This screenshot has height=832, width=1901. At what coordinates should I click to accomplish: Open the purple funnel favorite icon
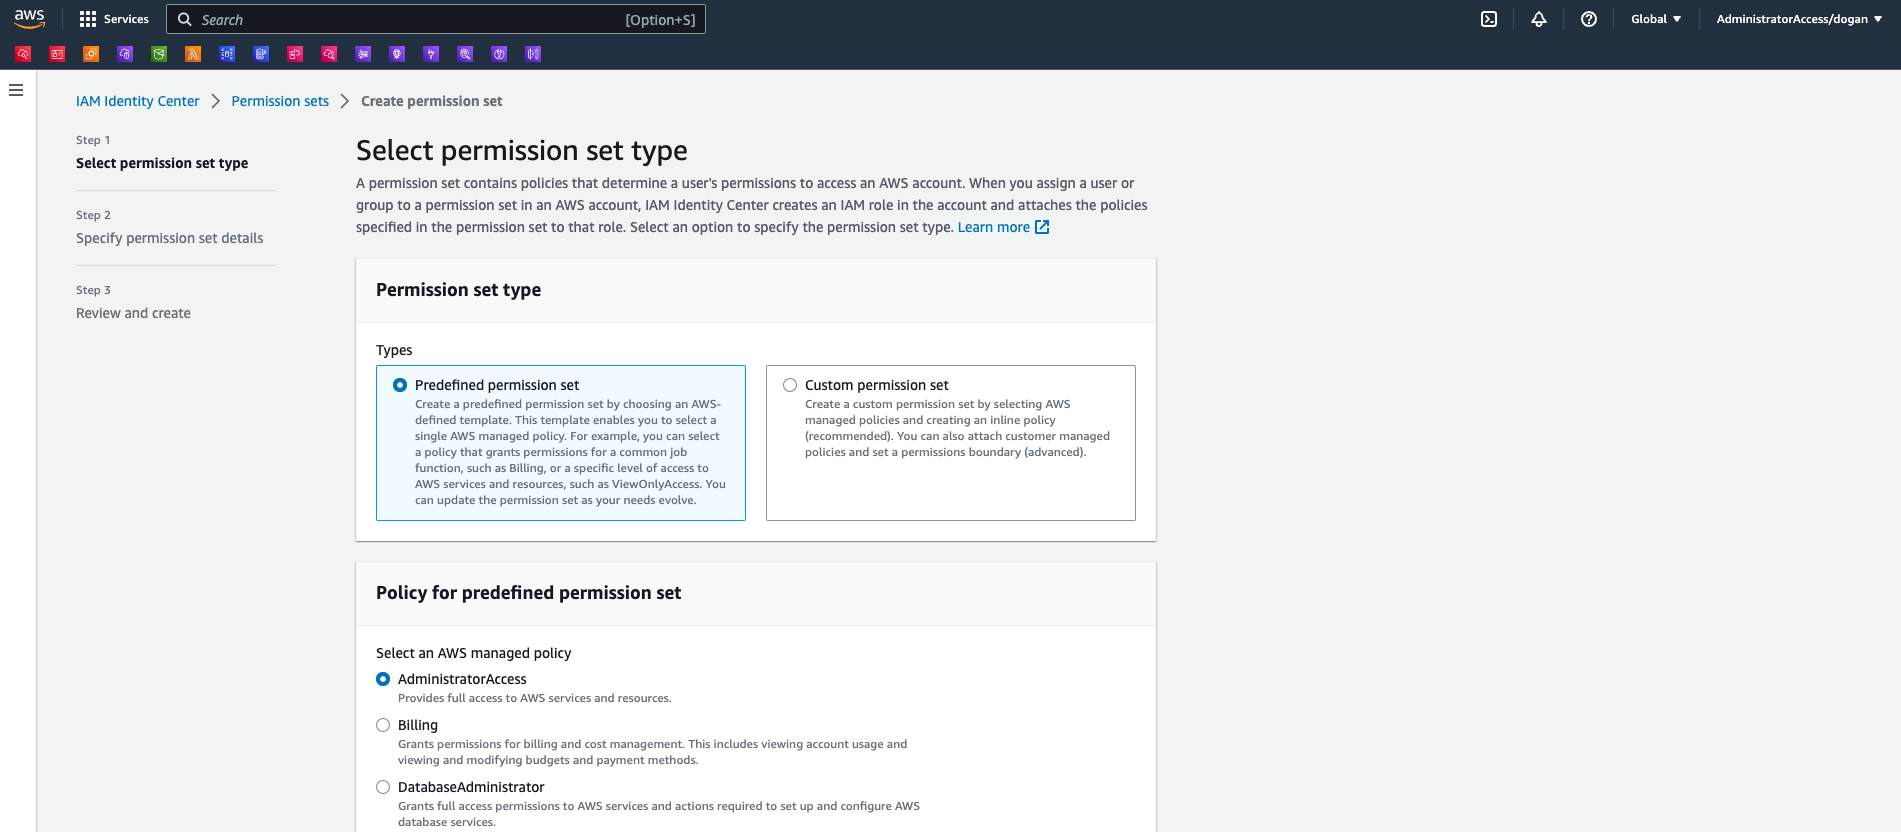point(431,54)
